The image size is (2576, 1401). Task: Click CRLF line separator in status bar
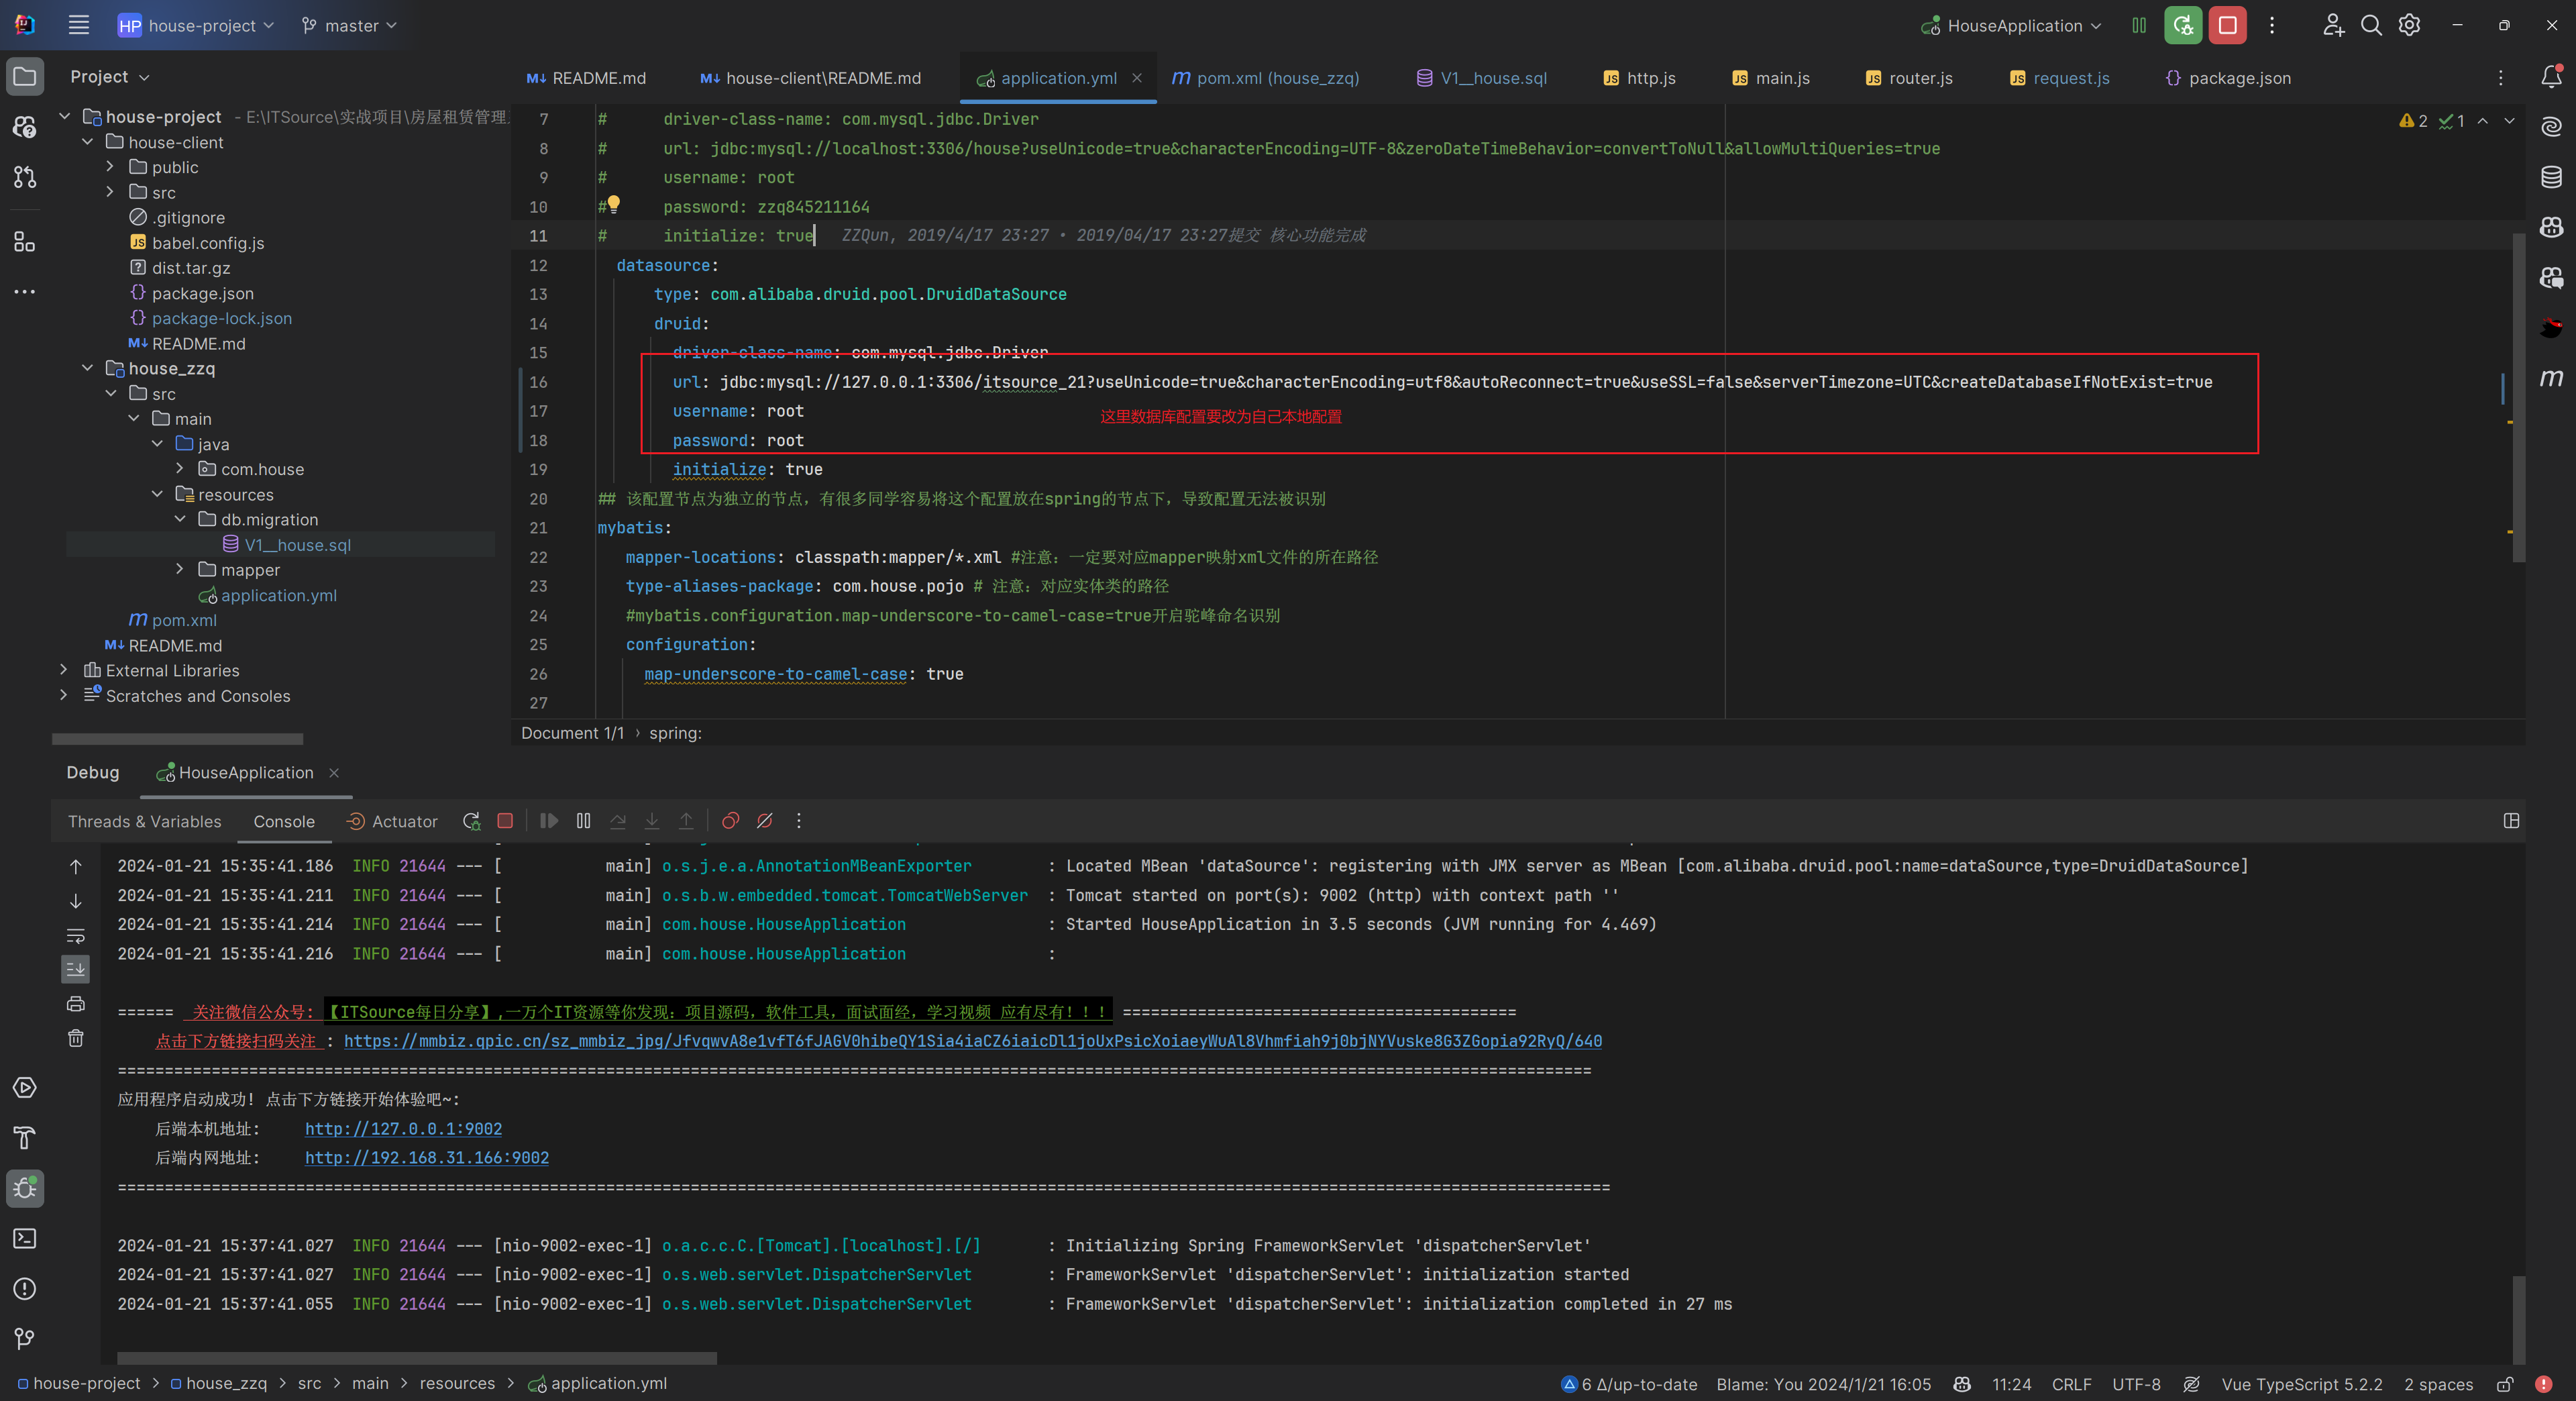pyautogui.click(x=2071, y=1384)
